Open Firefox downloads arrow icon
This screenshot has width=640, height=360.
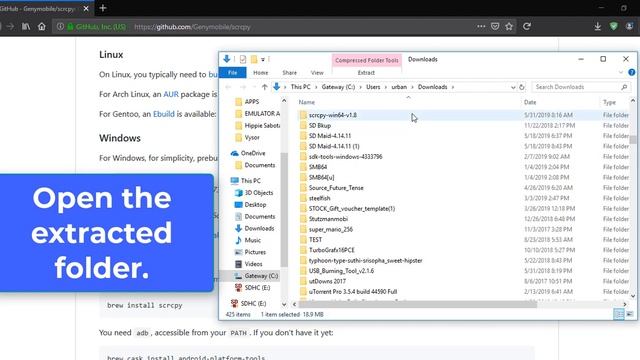[598, 27]
